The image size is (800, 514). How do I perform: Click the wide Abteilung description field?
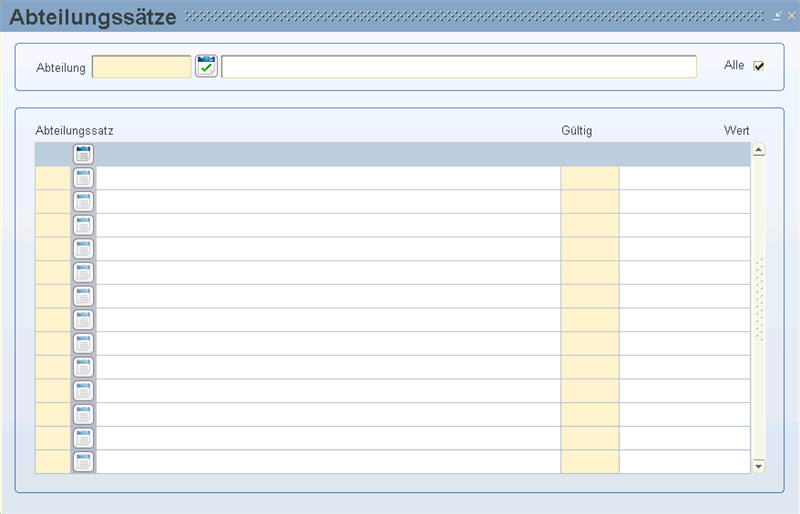tap(459, 67)
